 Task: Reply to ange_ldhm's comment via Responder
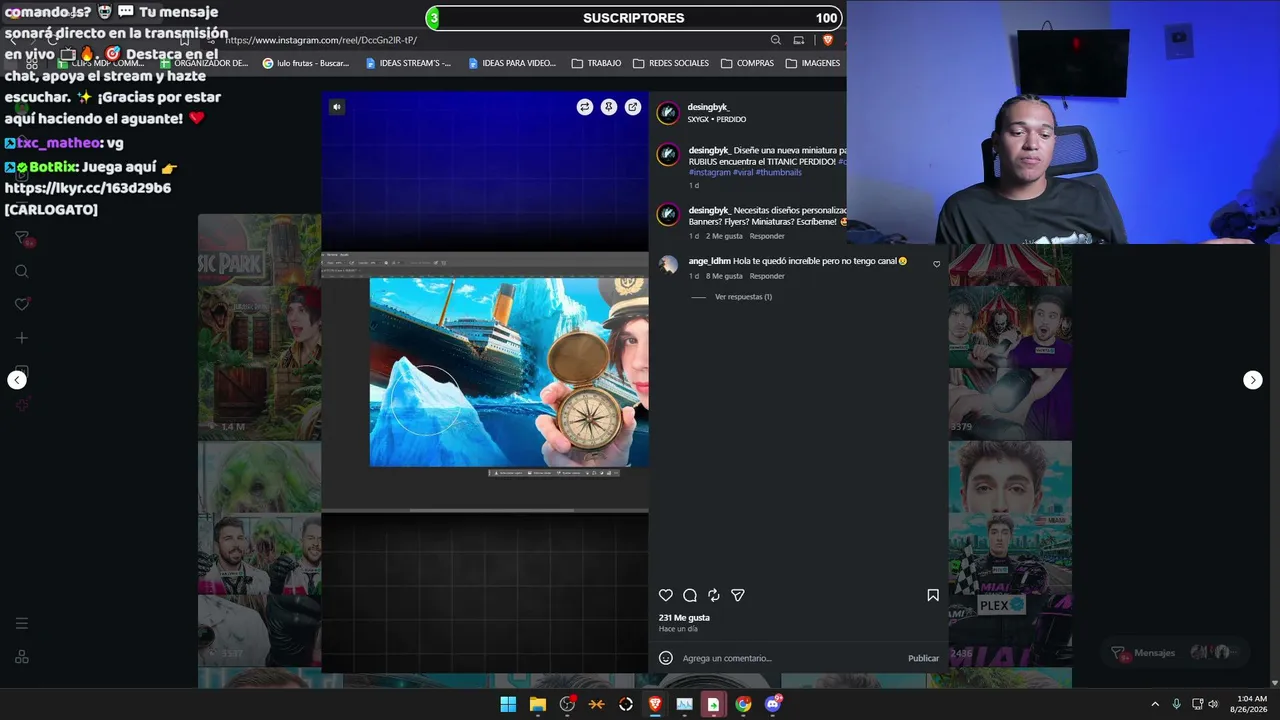tap(767, 276)
